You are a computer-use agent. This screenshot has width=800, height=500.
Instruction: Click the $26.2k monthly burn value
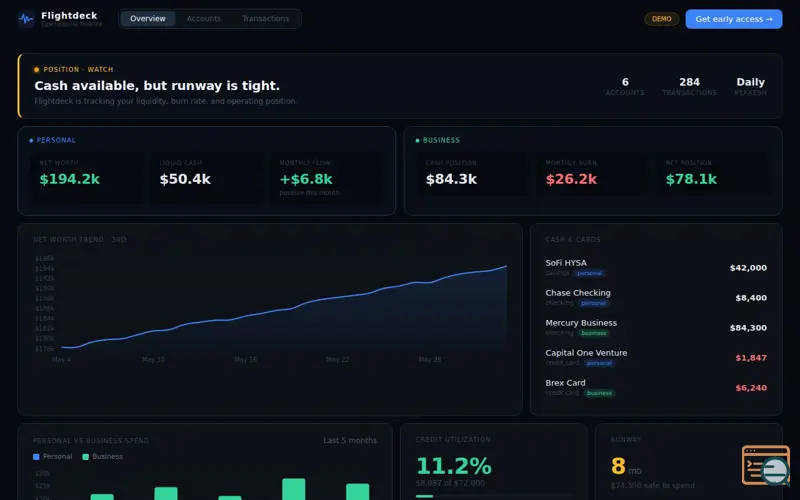[571, 179]
